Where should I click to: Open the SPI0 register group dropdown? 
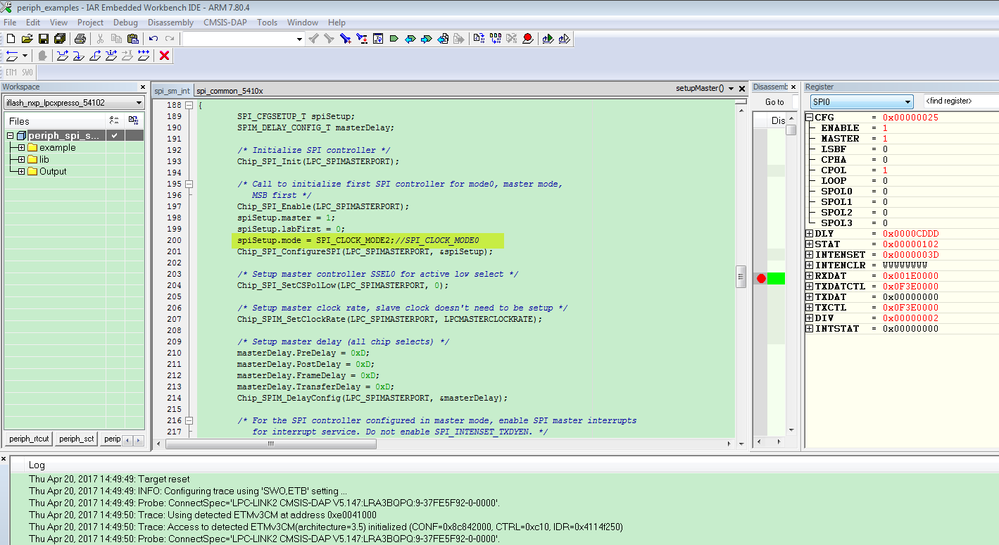click(907, 102)
